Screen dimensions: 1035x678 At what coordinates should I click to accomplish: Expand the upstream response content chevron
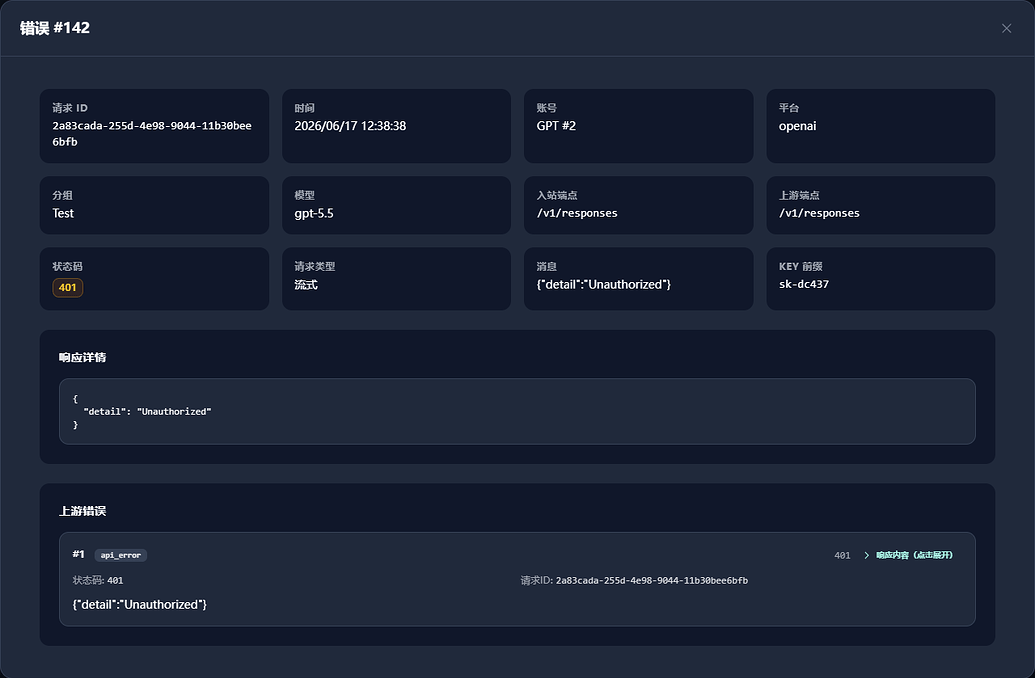(866, 555)
